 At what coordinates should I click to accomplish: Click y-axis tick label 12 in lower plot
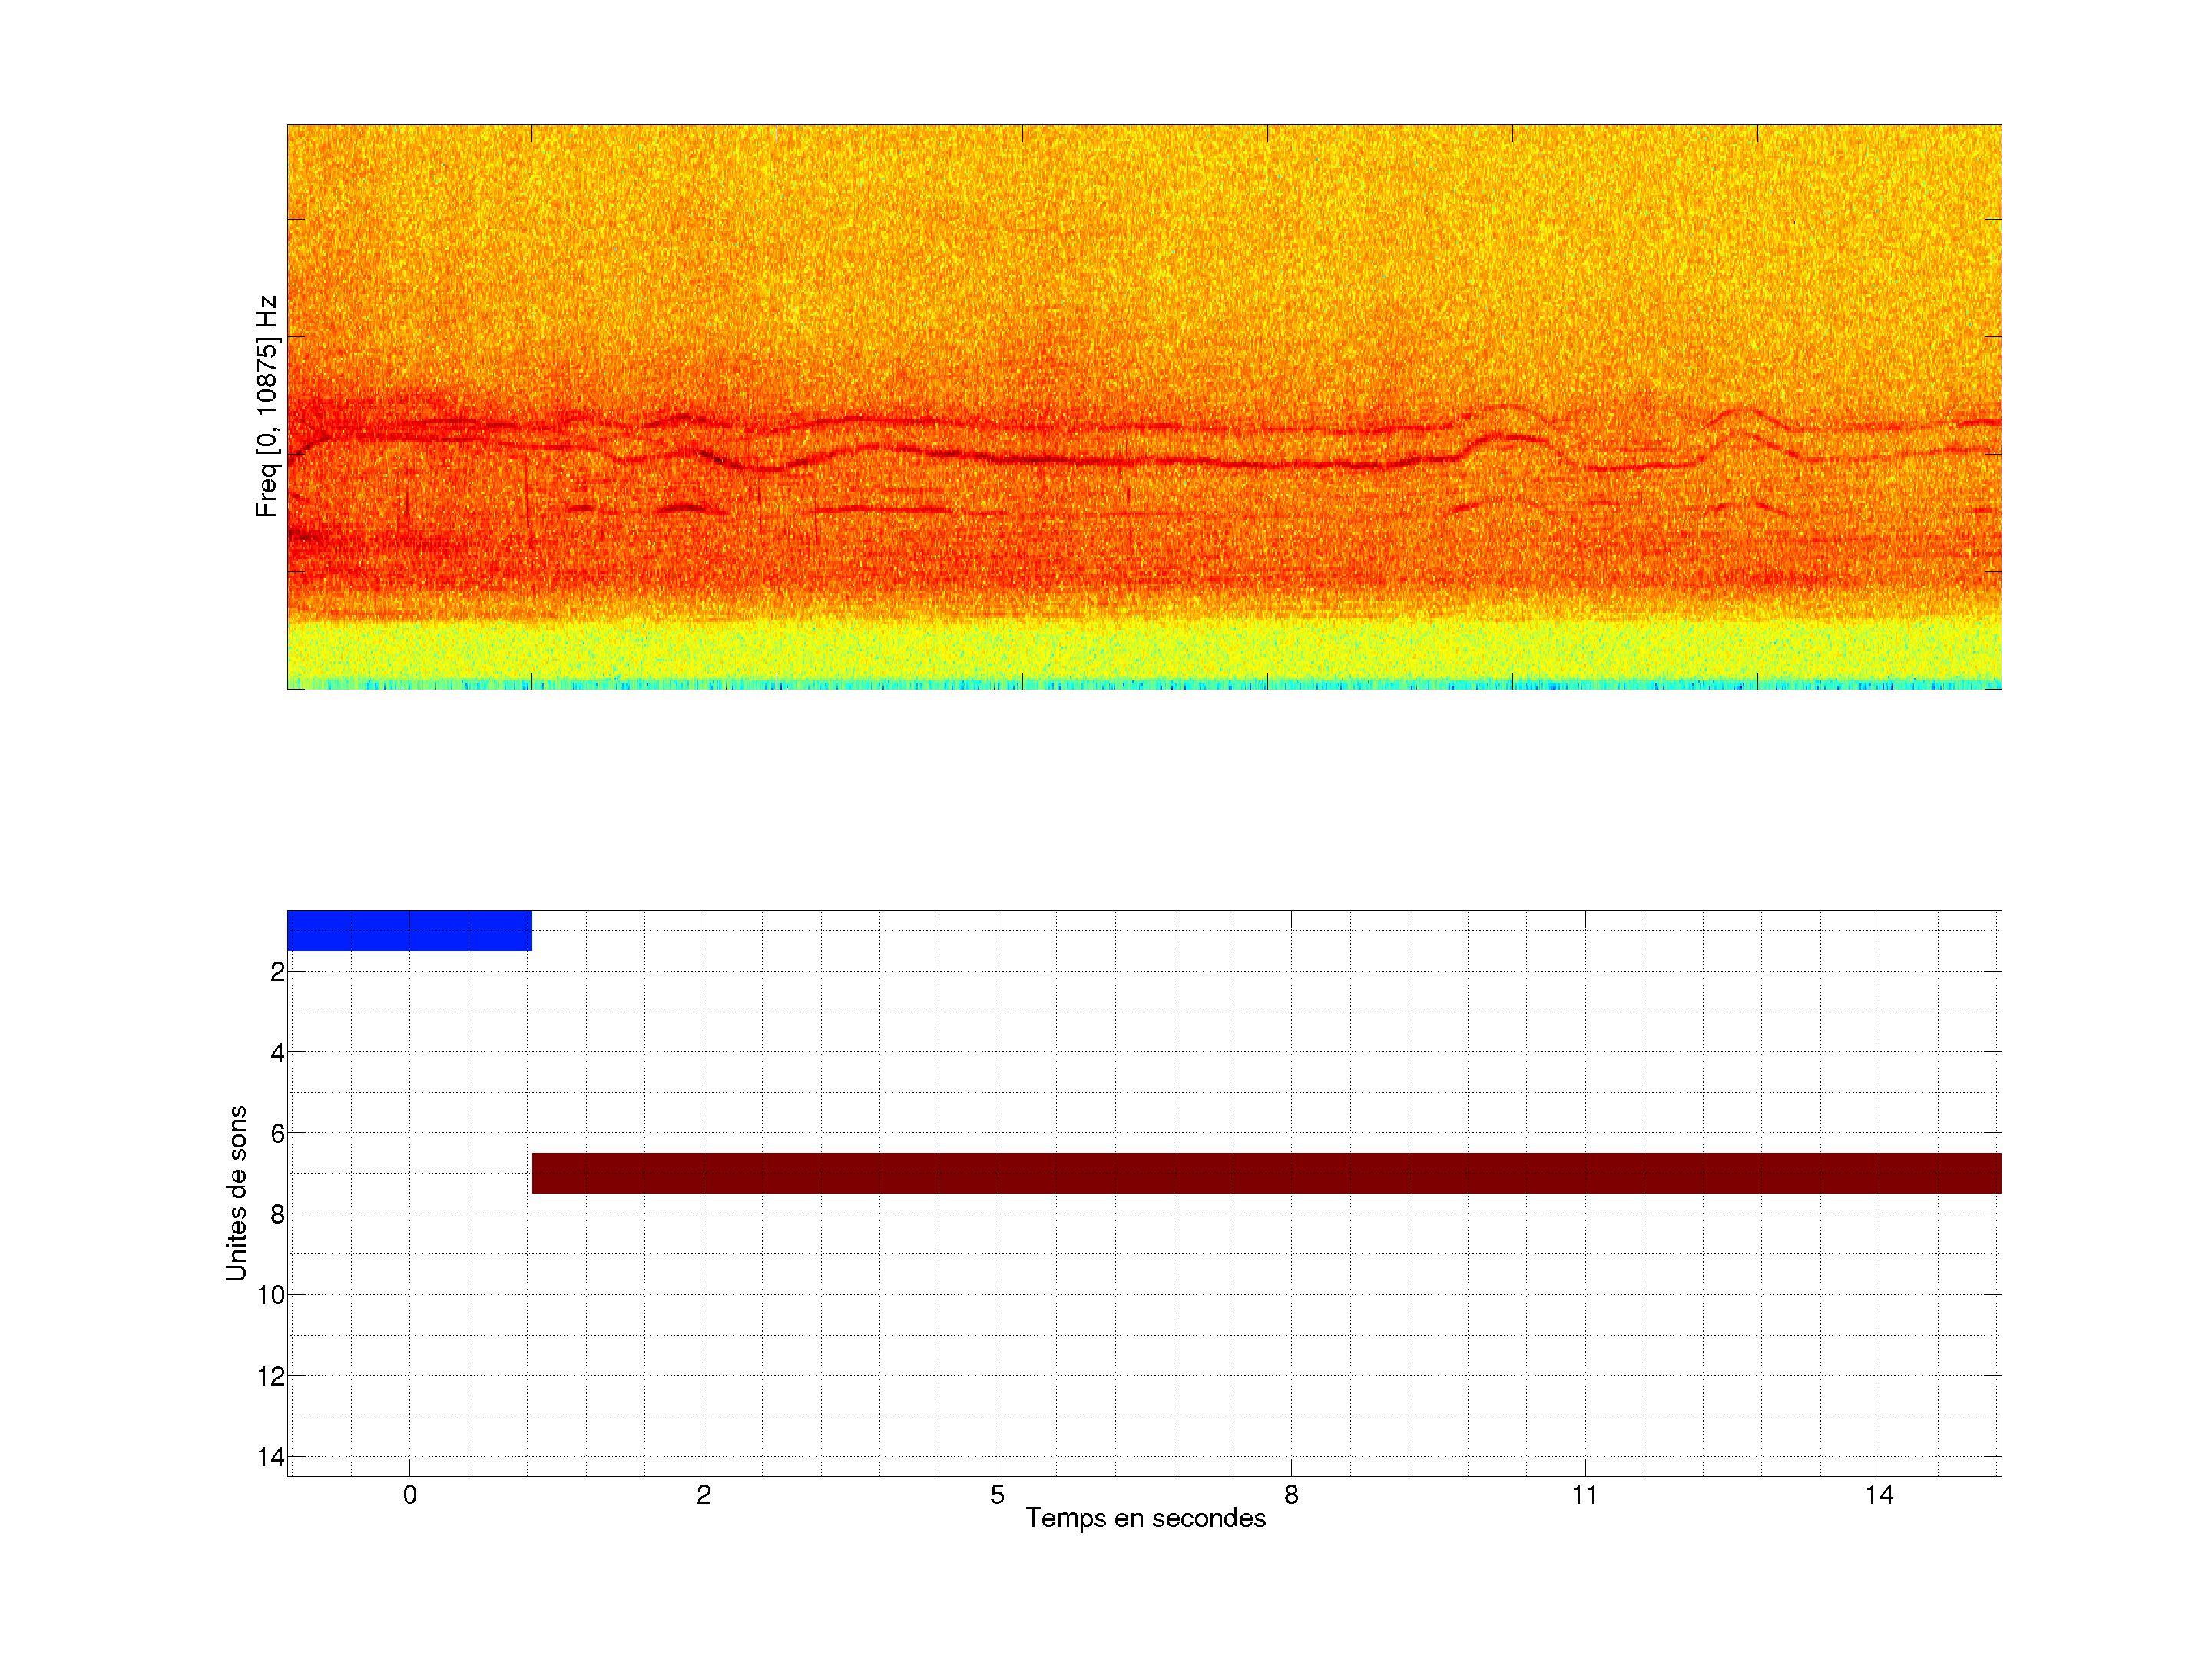(271, 1377)
